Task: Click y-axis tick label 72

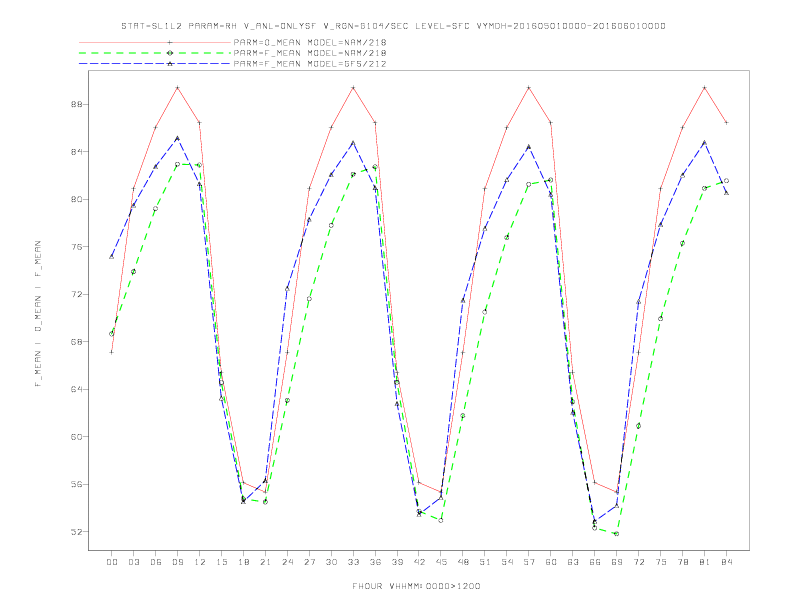Action: pyautogui.click(x=76, y=294)
